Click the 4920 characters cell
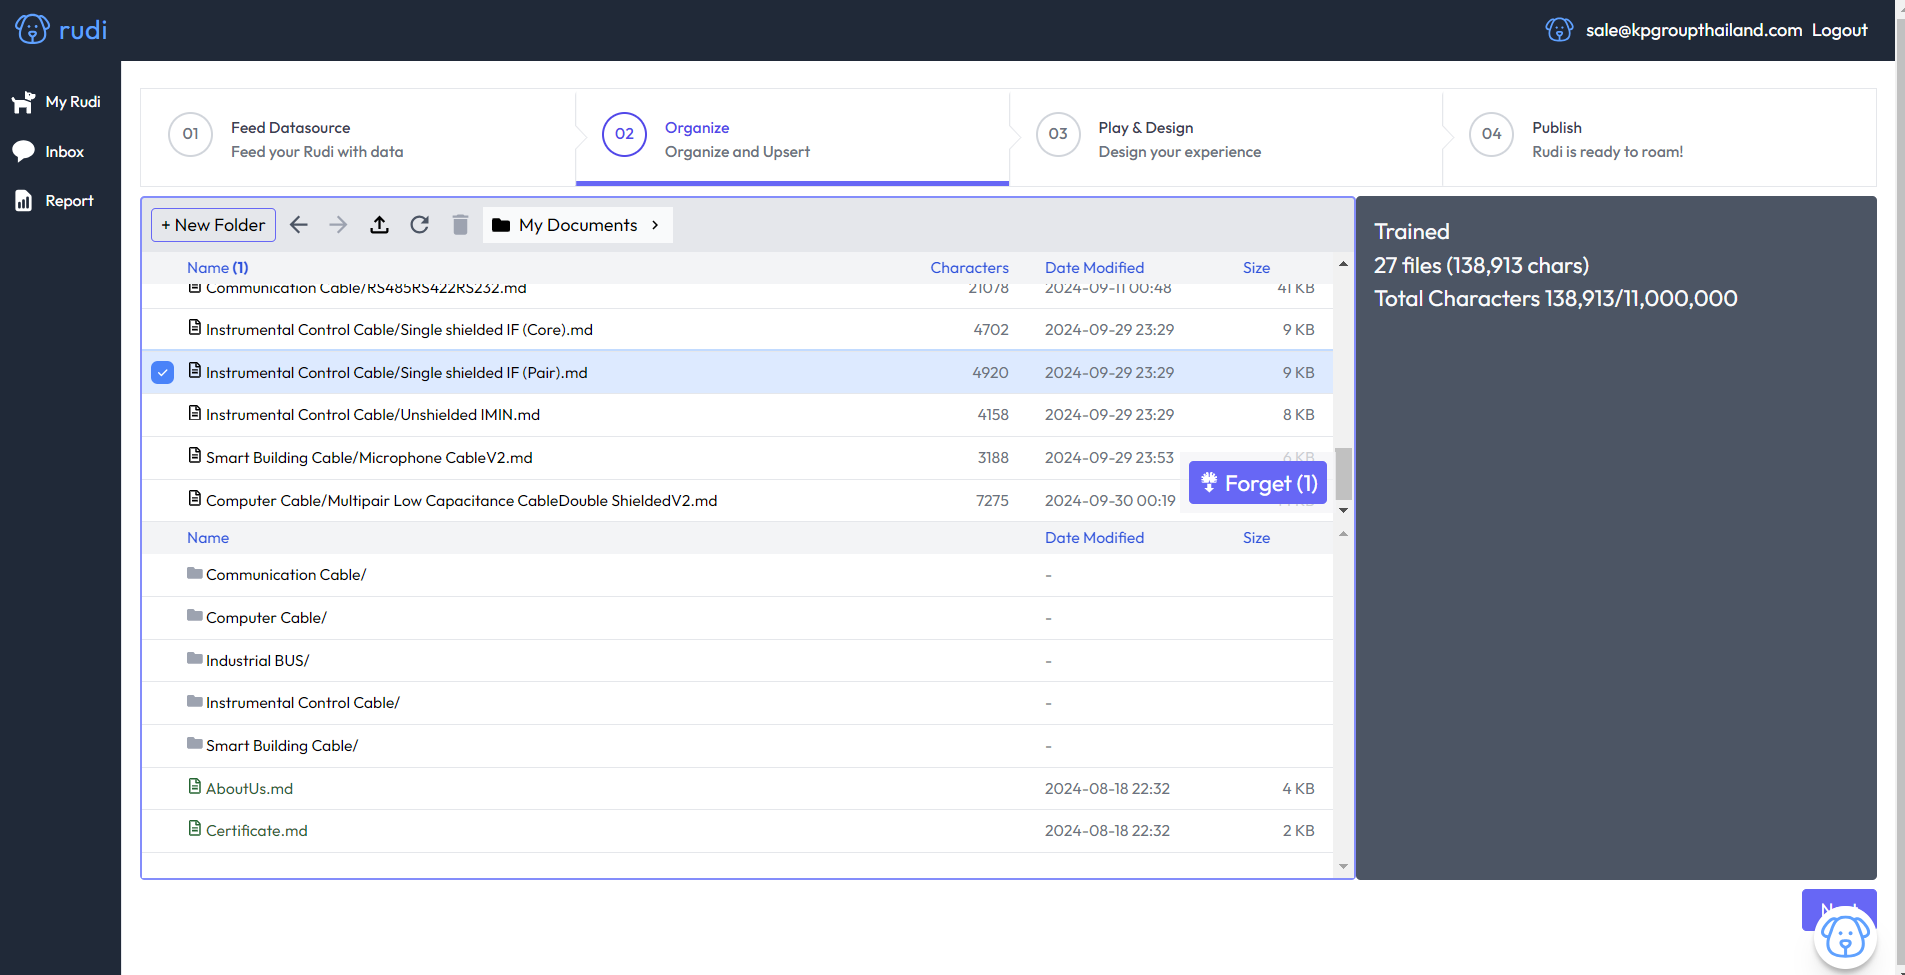The image size is (1905, 975). [990, 373]
